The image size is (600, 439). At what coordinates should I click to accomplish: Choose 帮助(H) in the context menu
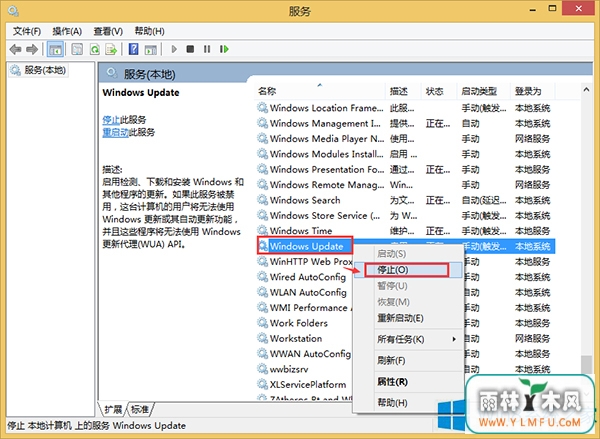pyautogui.click(x=408, y=403)
